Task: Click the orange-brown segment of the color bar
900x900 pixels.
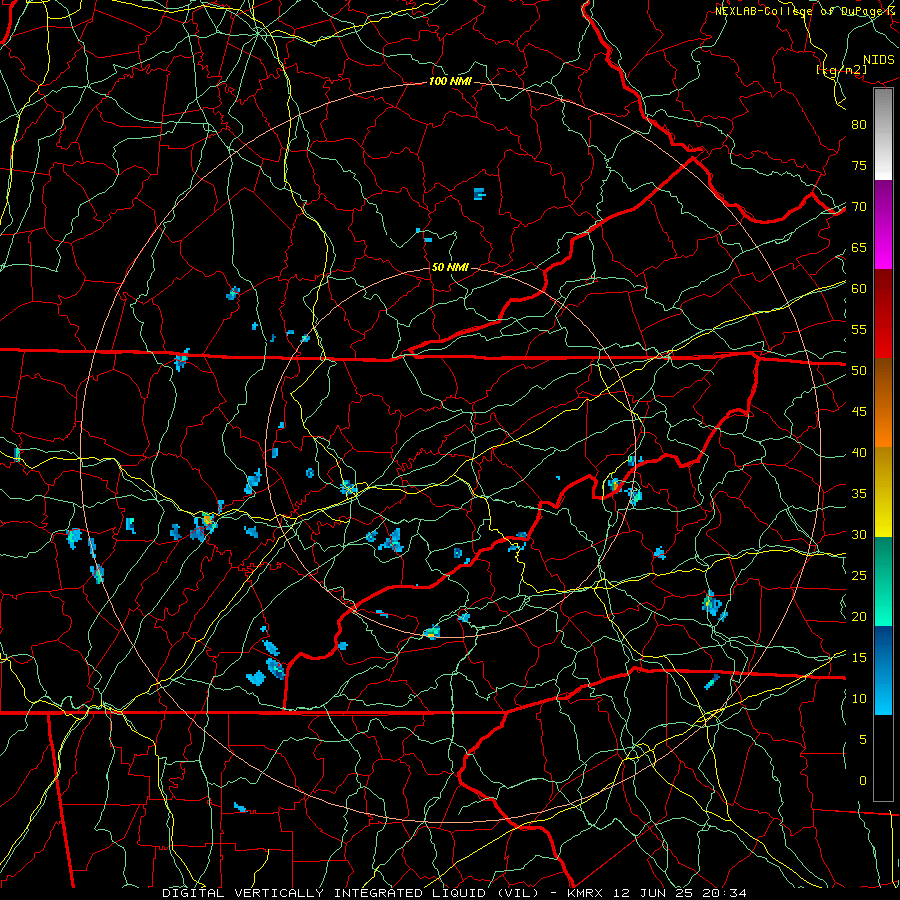Action: [883, 404]
